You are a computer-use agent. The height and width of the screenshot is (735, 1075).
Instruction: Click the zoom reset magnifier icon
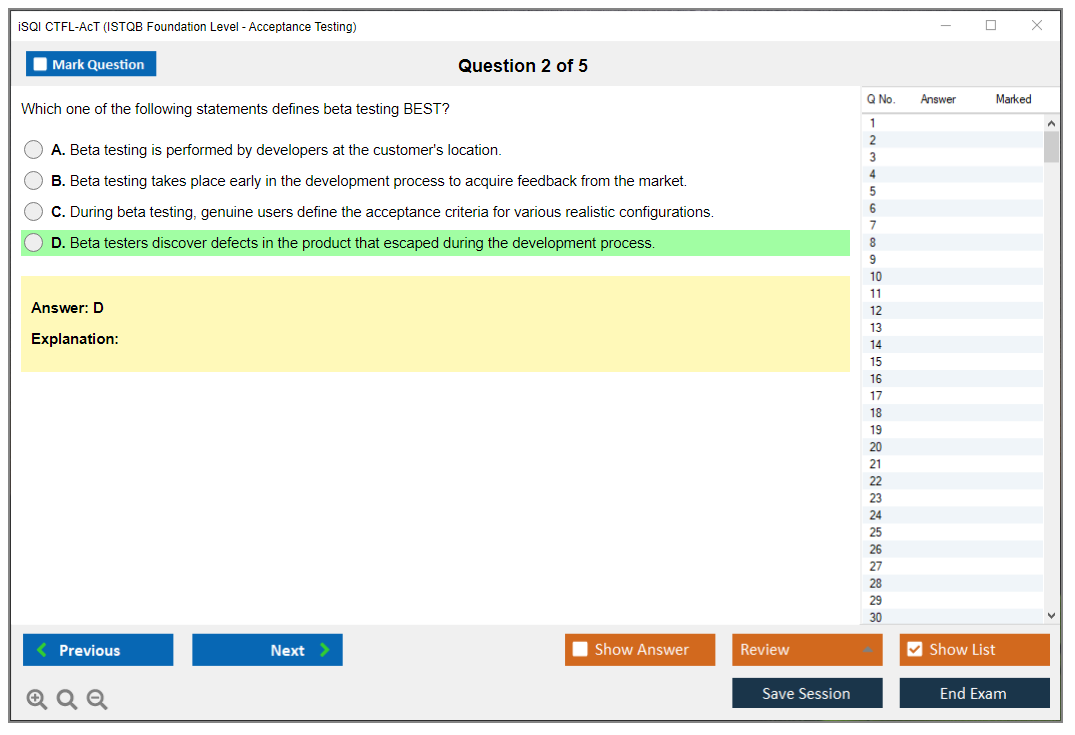click(67, 700)
